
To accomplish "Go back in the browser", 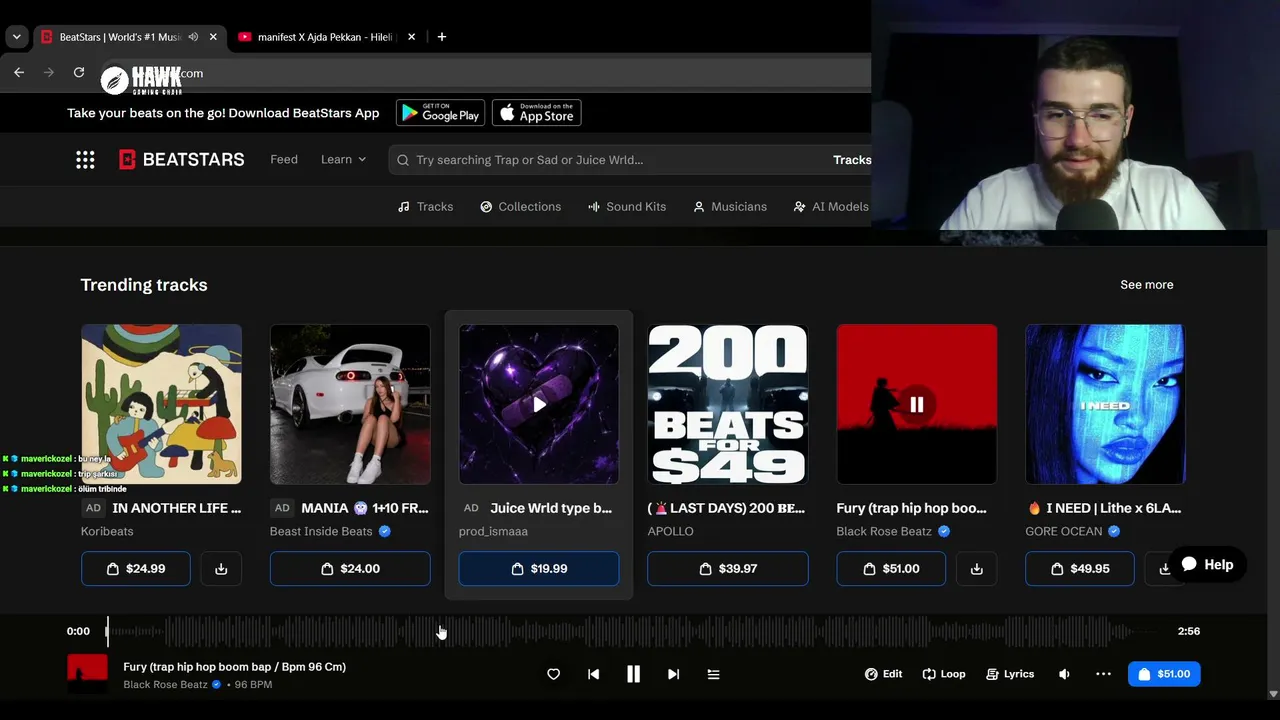I will [19, 72].
